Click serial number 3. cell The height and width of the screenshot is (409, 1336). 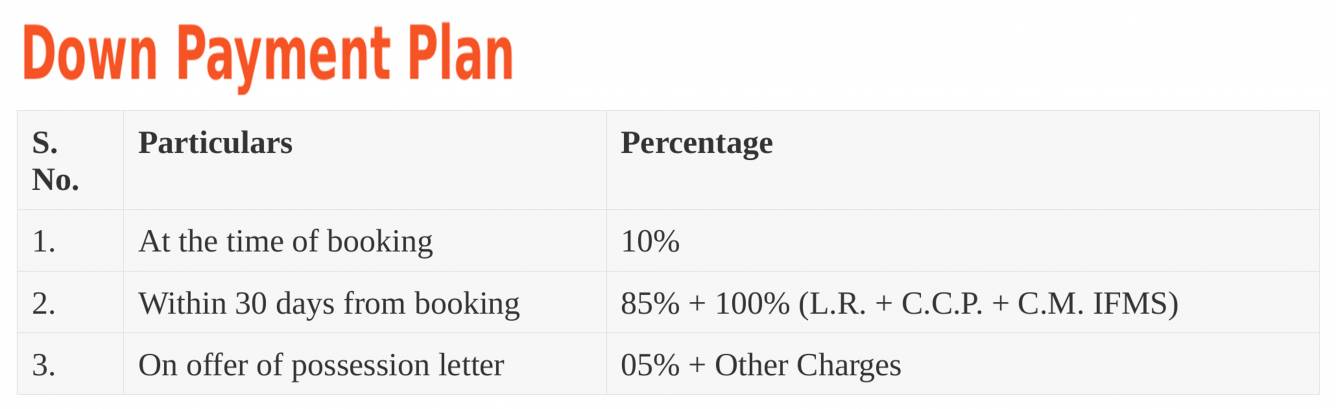[70, 364]
